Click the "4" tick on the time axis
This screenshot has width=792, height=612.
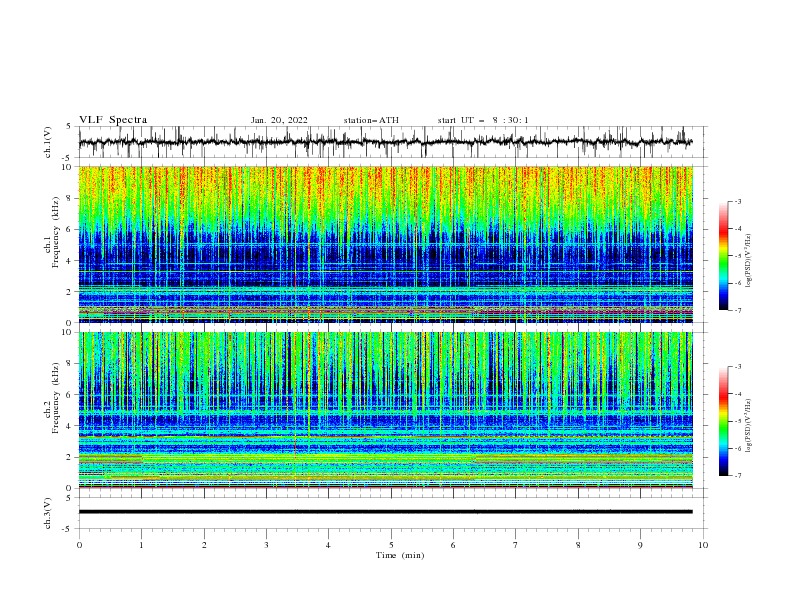[328, 545]
